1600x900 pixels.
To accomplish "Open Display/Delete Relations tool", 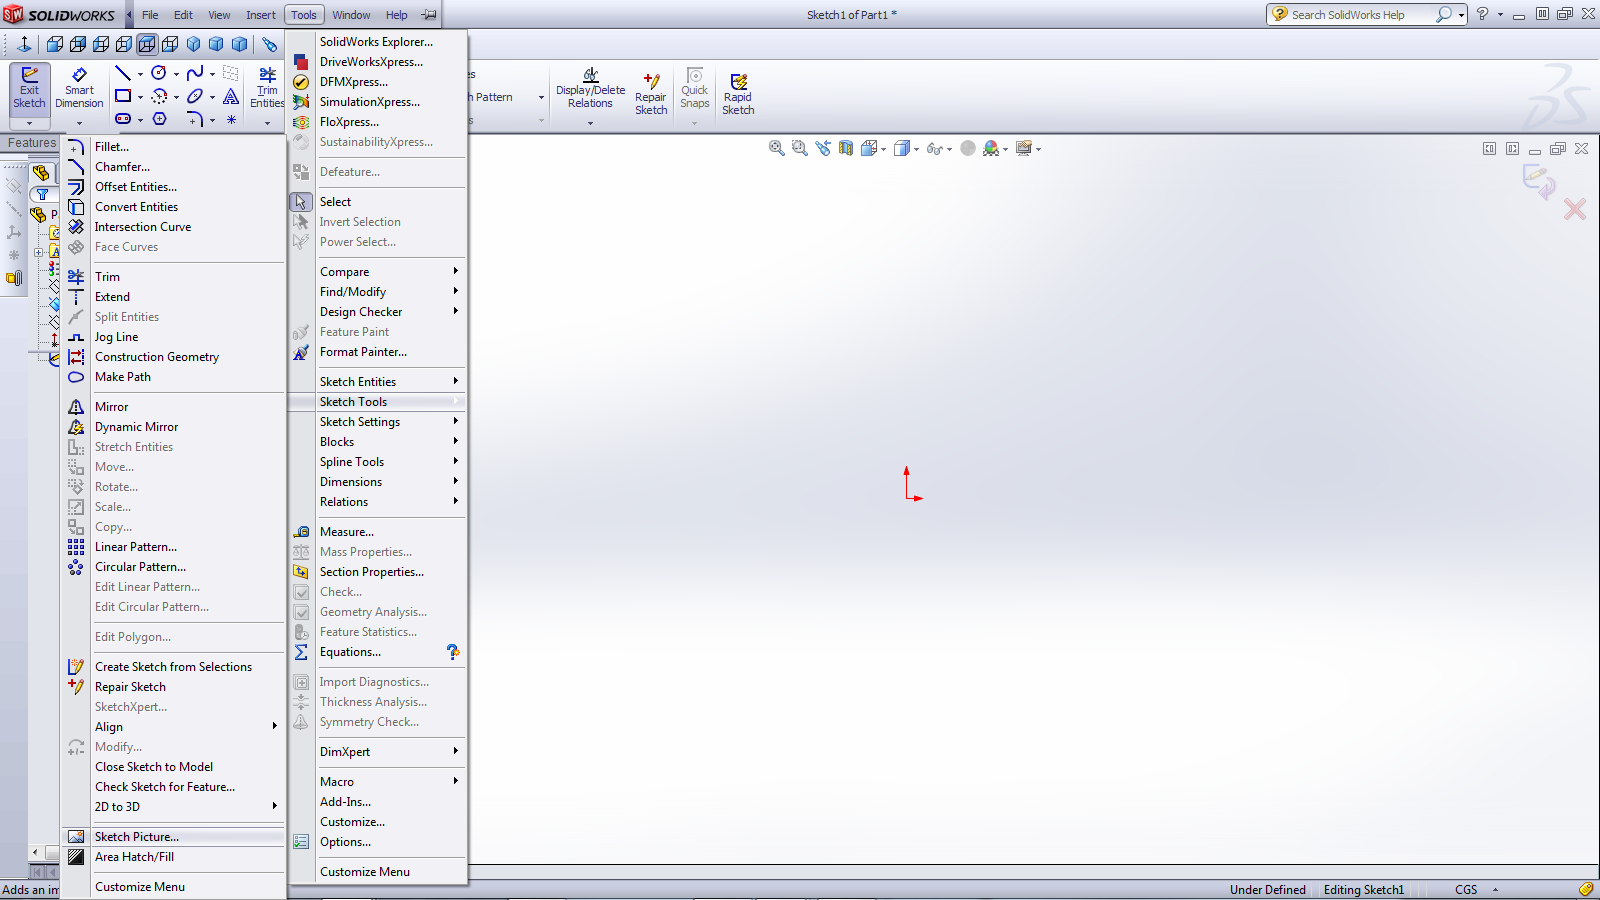I will pyautogui.click(x=590, y=89).
